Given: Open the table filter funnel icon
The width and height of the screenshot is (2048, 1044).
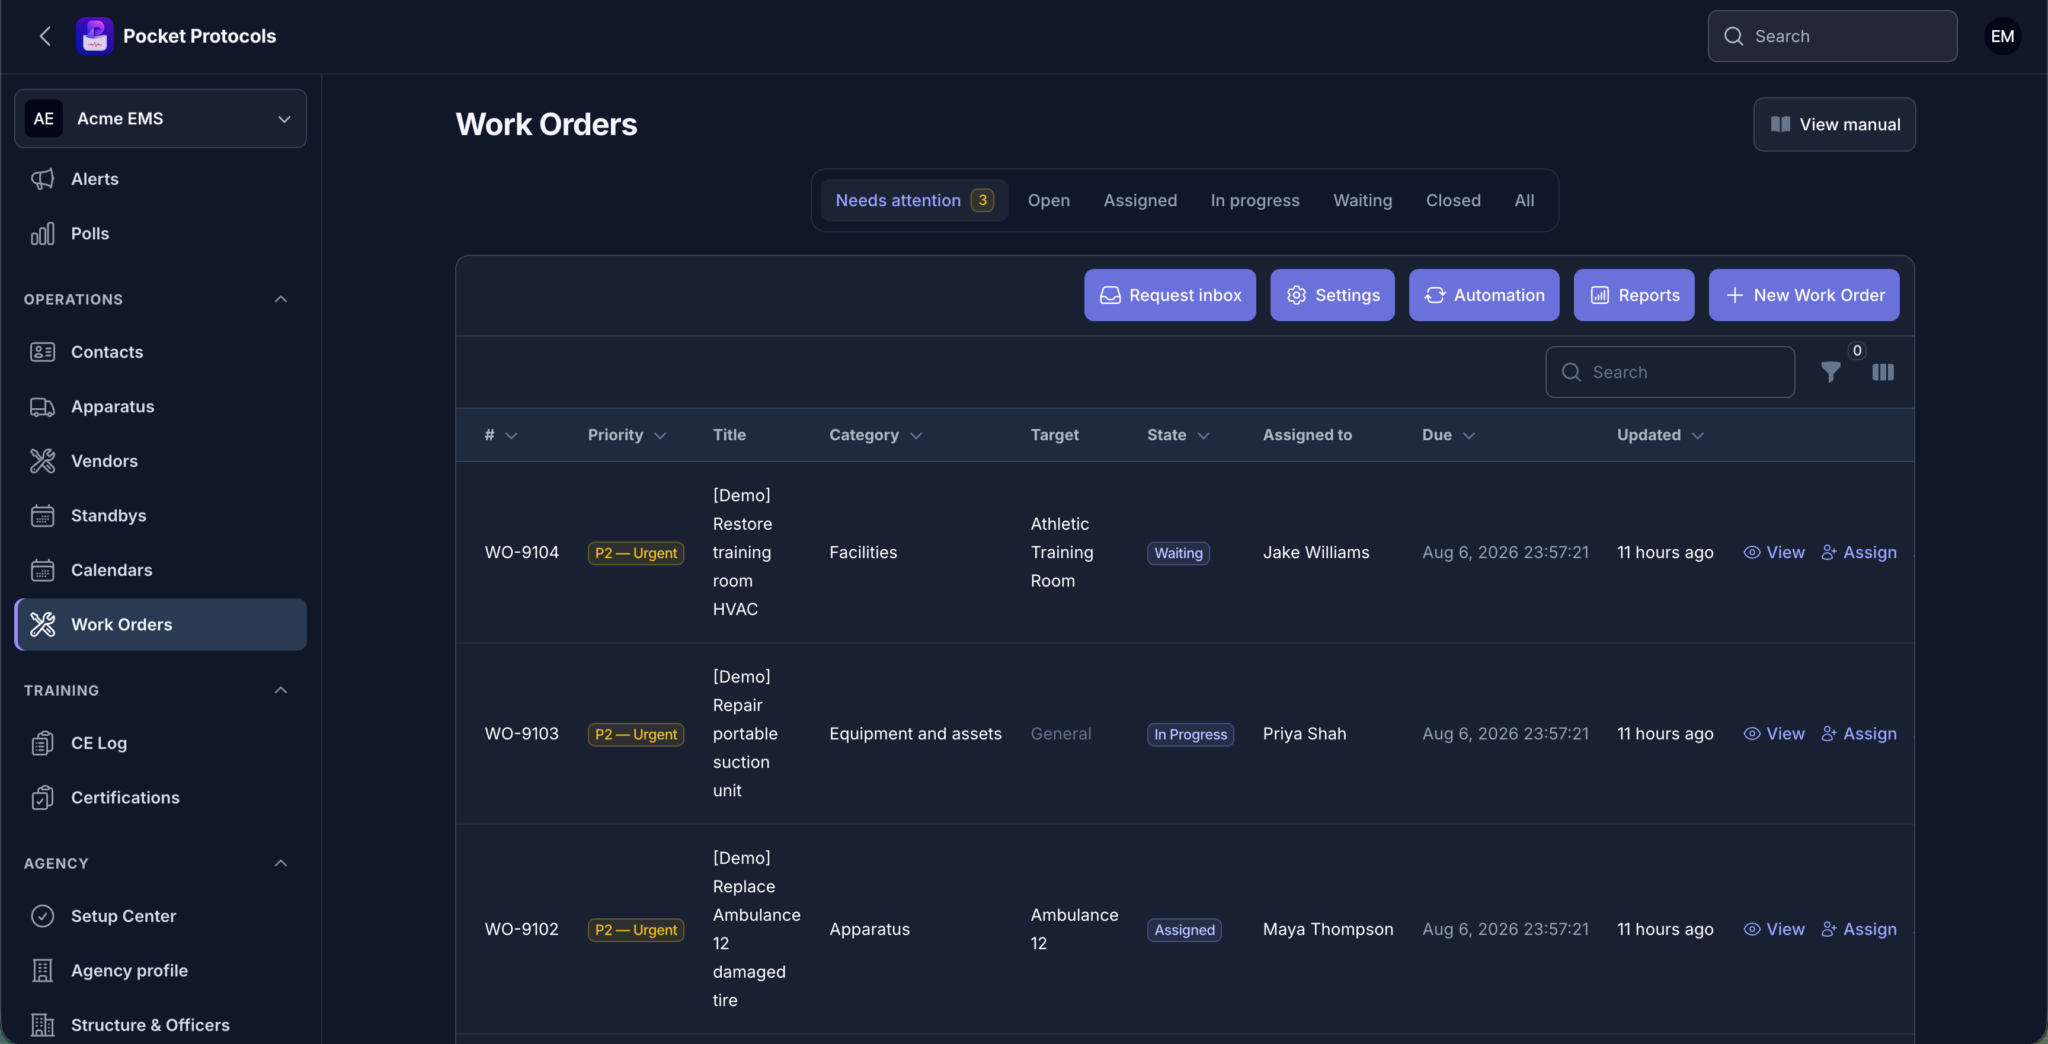Looking at the screenshot, I should [x=1830, y=372].
